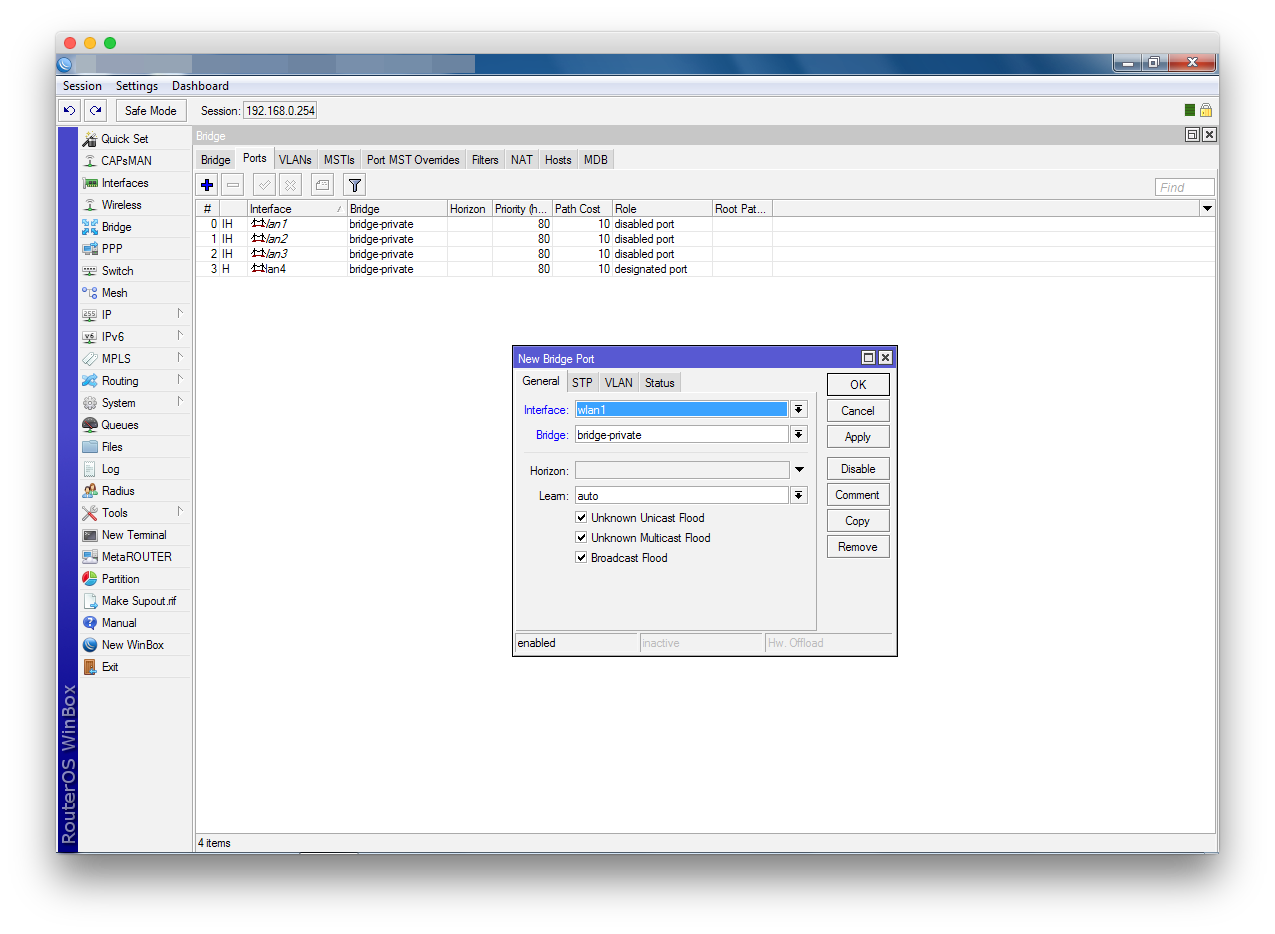
Task: Click the Disable button in dialog
Action: tap(858, 469)
